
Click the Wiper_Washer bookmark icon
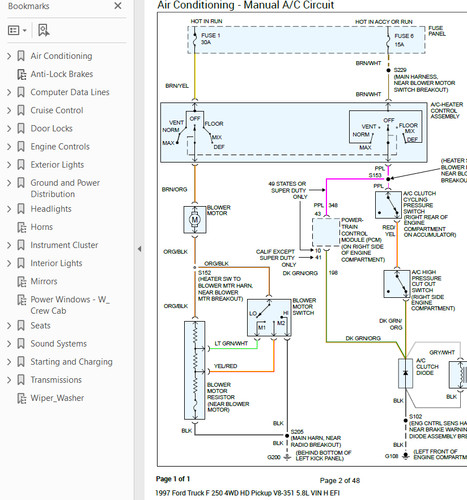[x=22, y=398]
